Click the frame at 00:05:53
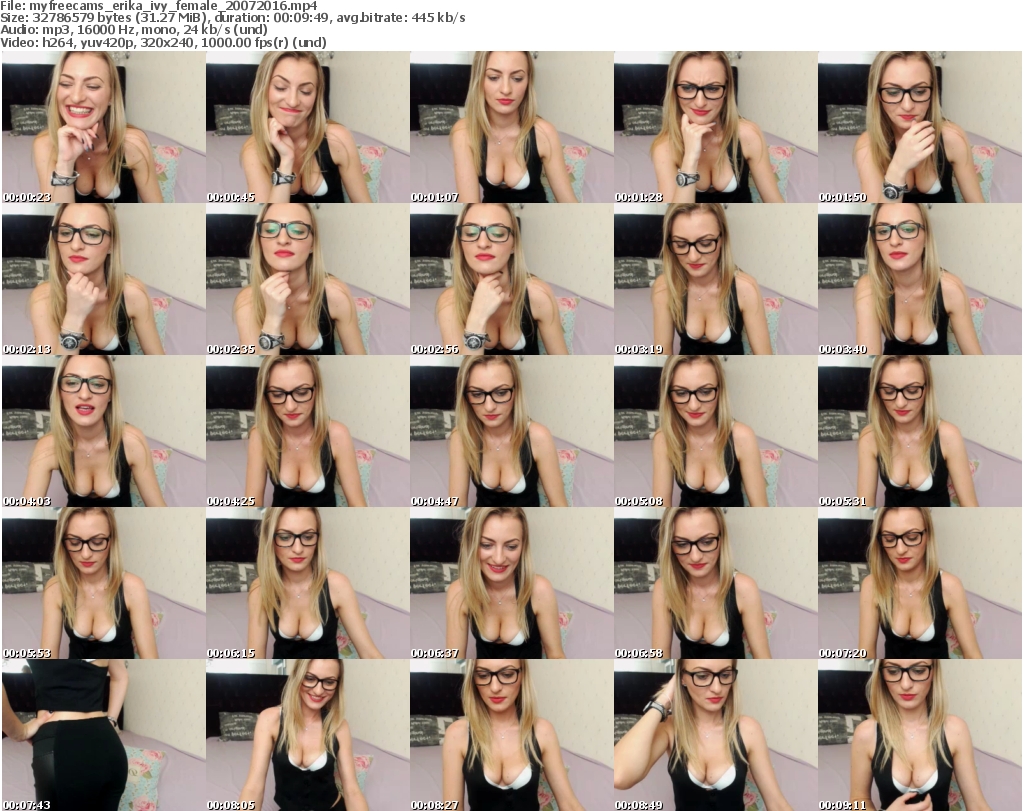This screenshot has height=811, width=1024. tap(103, 583)
